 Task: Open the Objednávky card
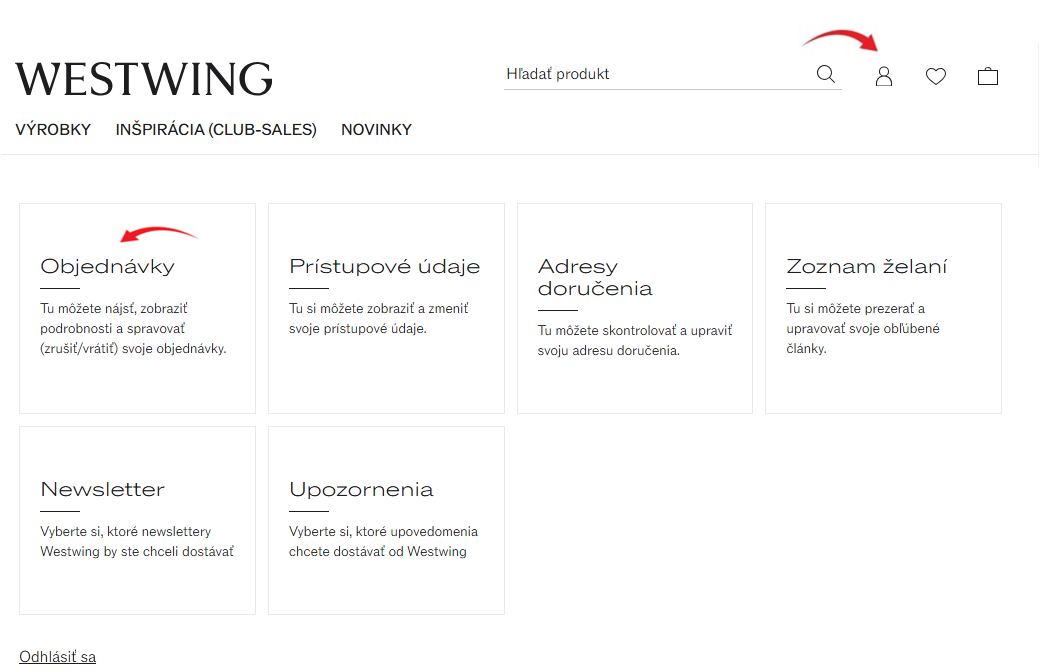click(x=137, y=308)
